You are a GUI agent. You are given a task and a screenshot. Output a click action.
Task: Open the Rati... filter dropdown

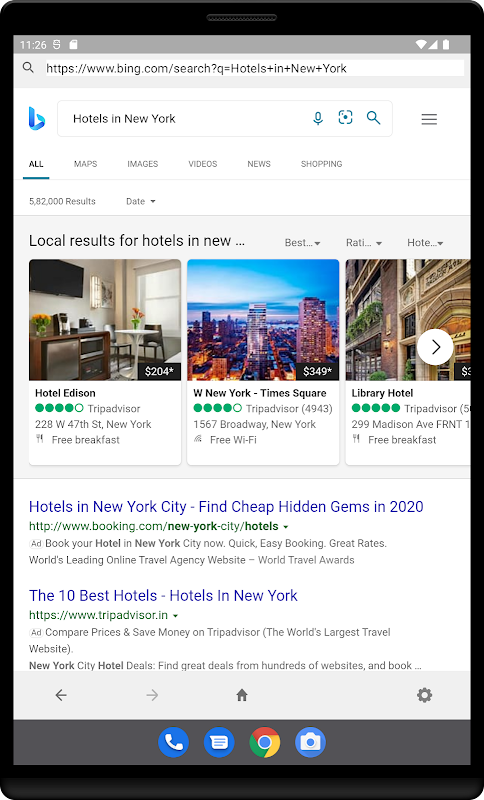click(364, 243)
